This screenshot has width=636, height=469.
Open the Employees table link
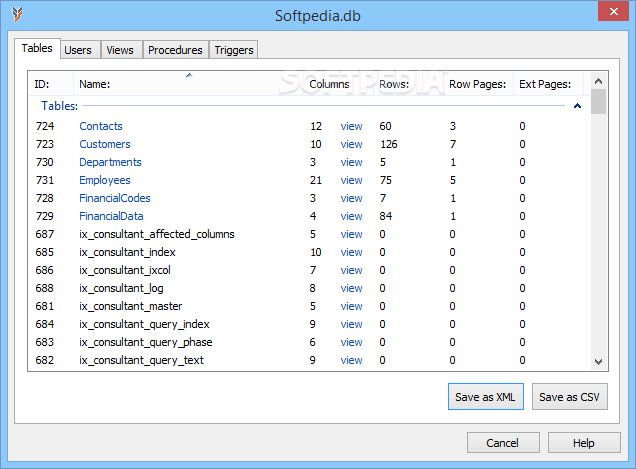pos(105,180)
